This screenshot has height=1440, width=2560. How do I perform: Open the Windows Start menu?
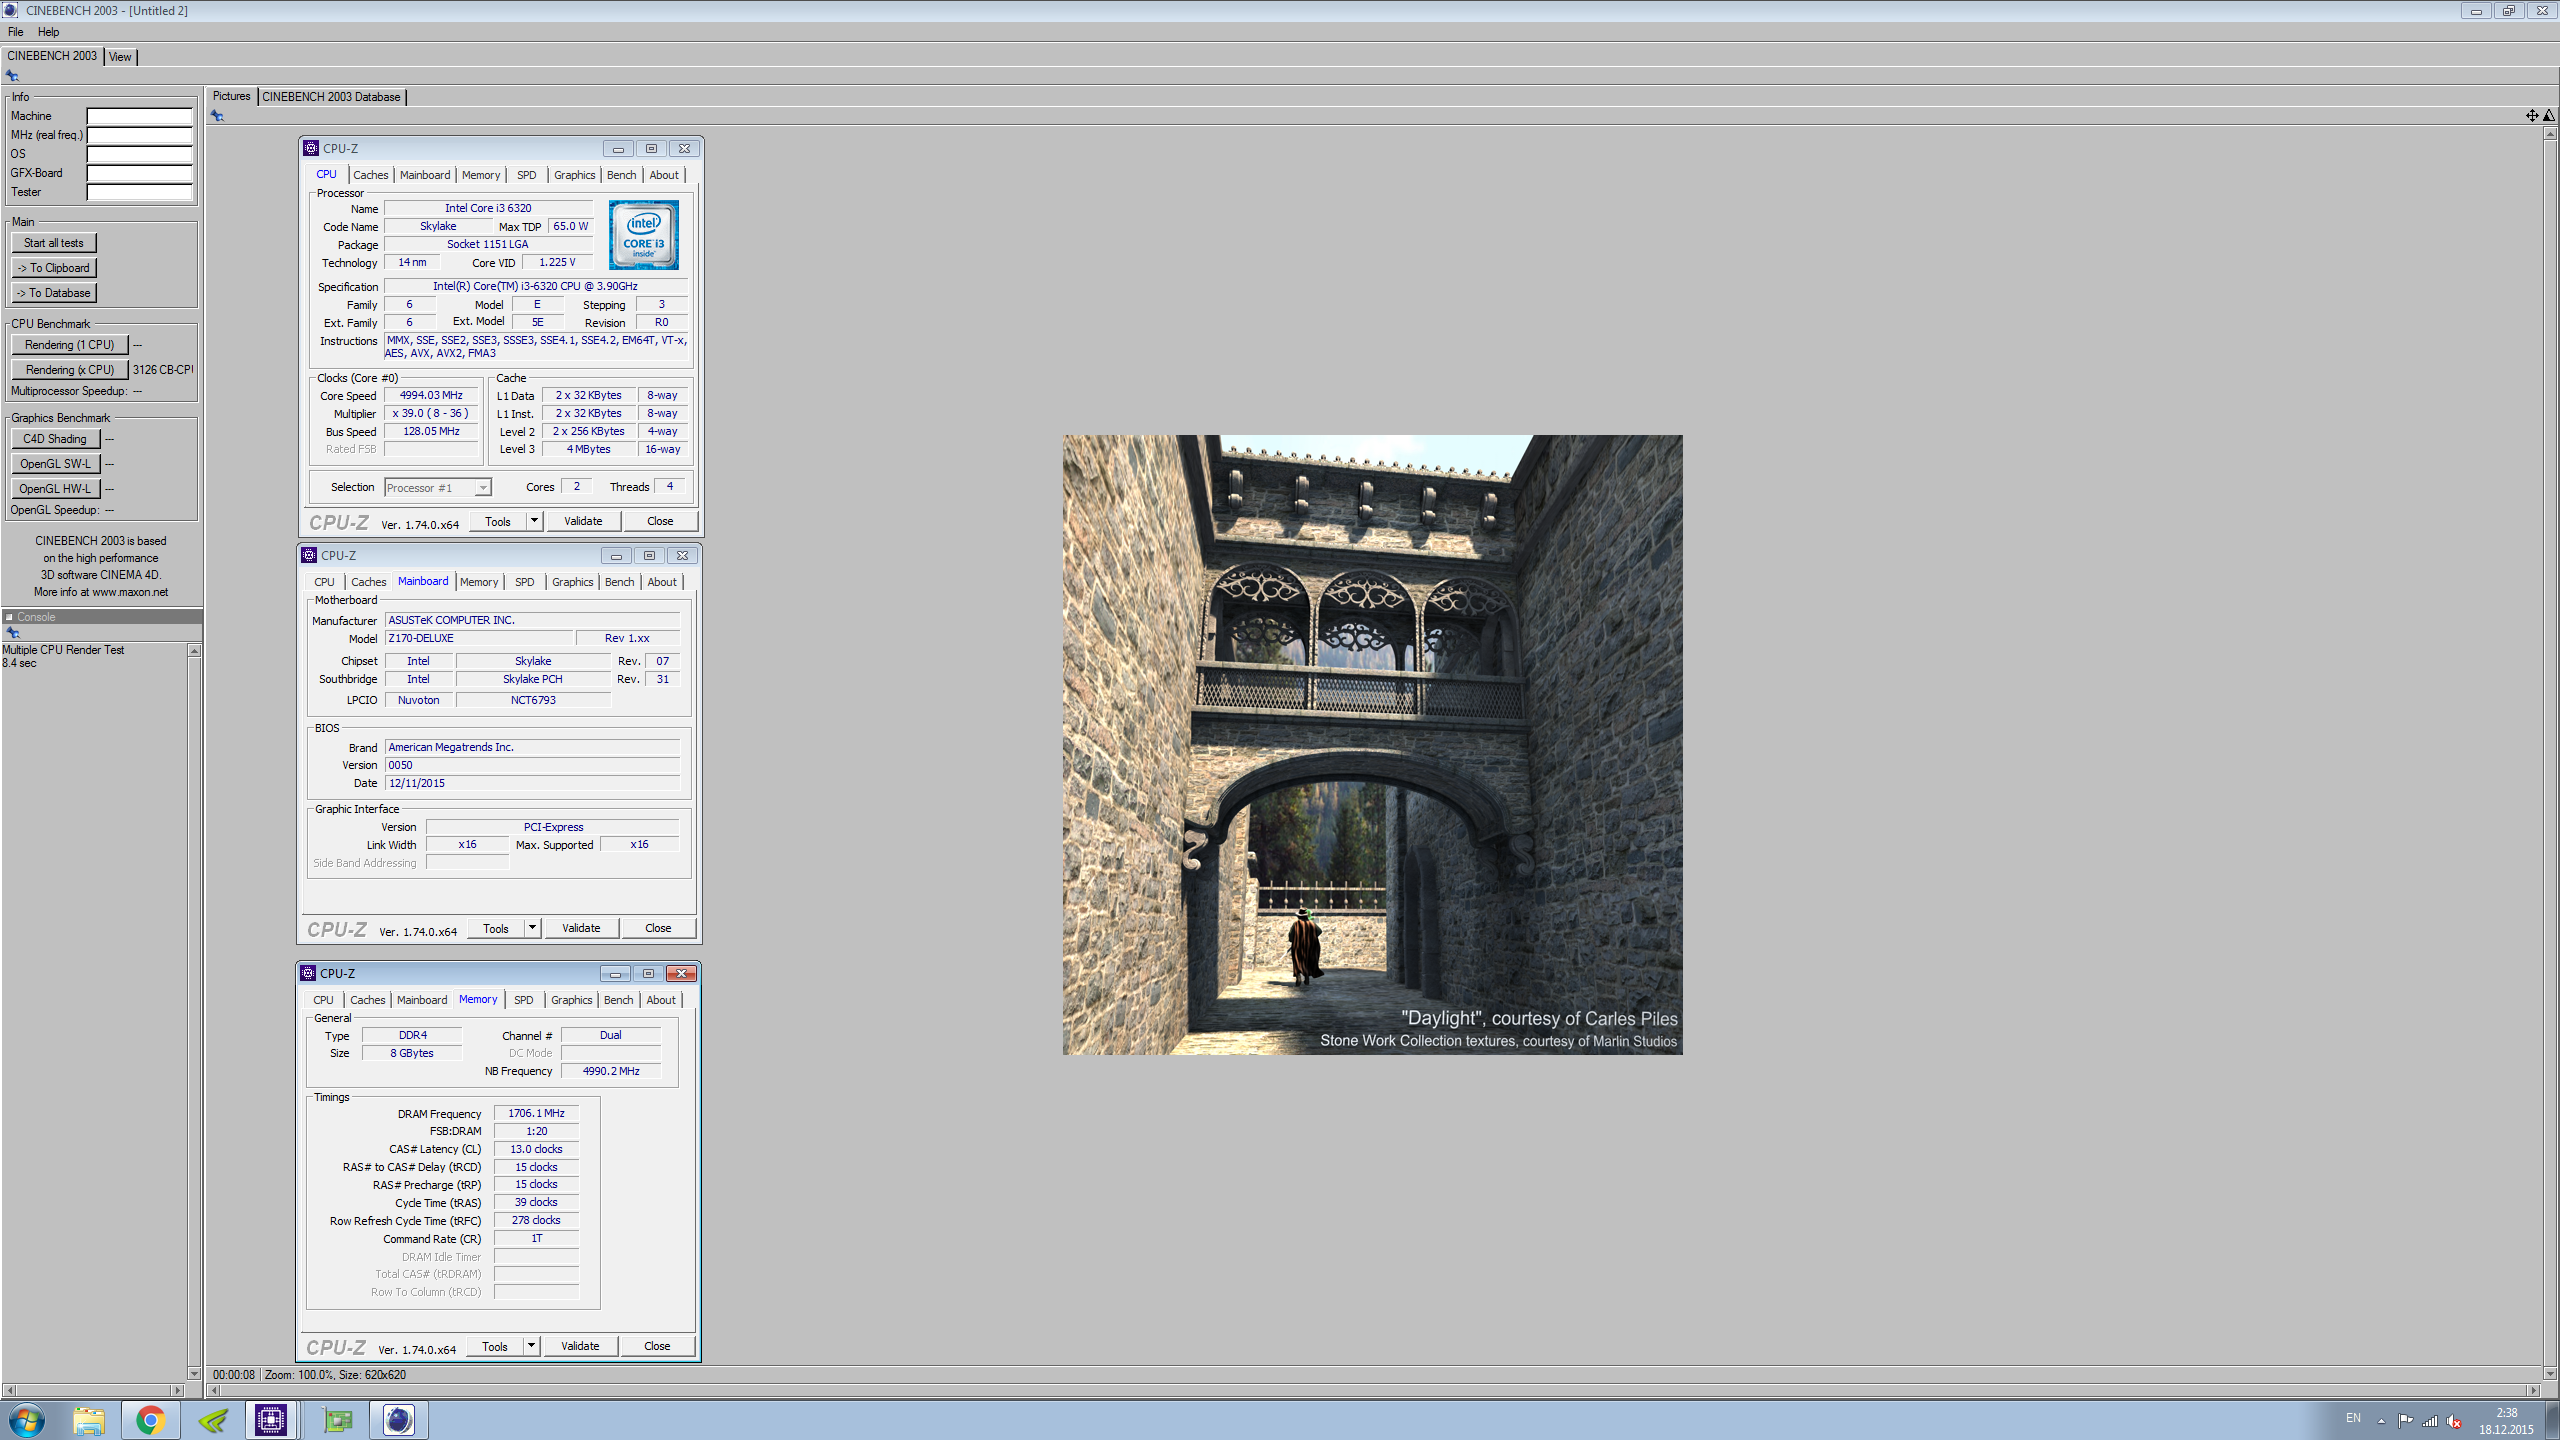25,1420
